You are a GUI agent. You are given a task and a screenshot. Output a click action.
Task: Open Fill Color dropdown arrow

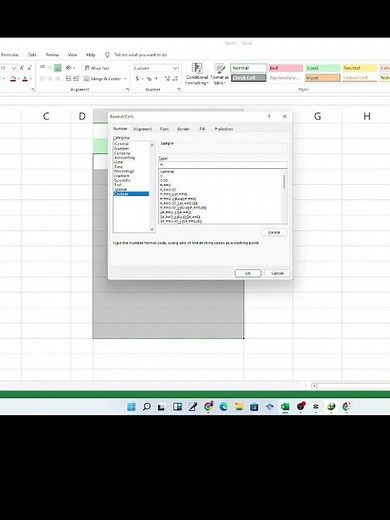[18, 79]
